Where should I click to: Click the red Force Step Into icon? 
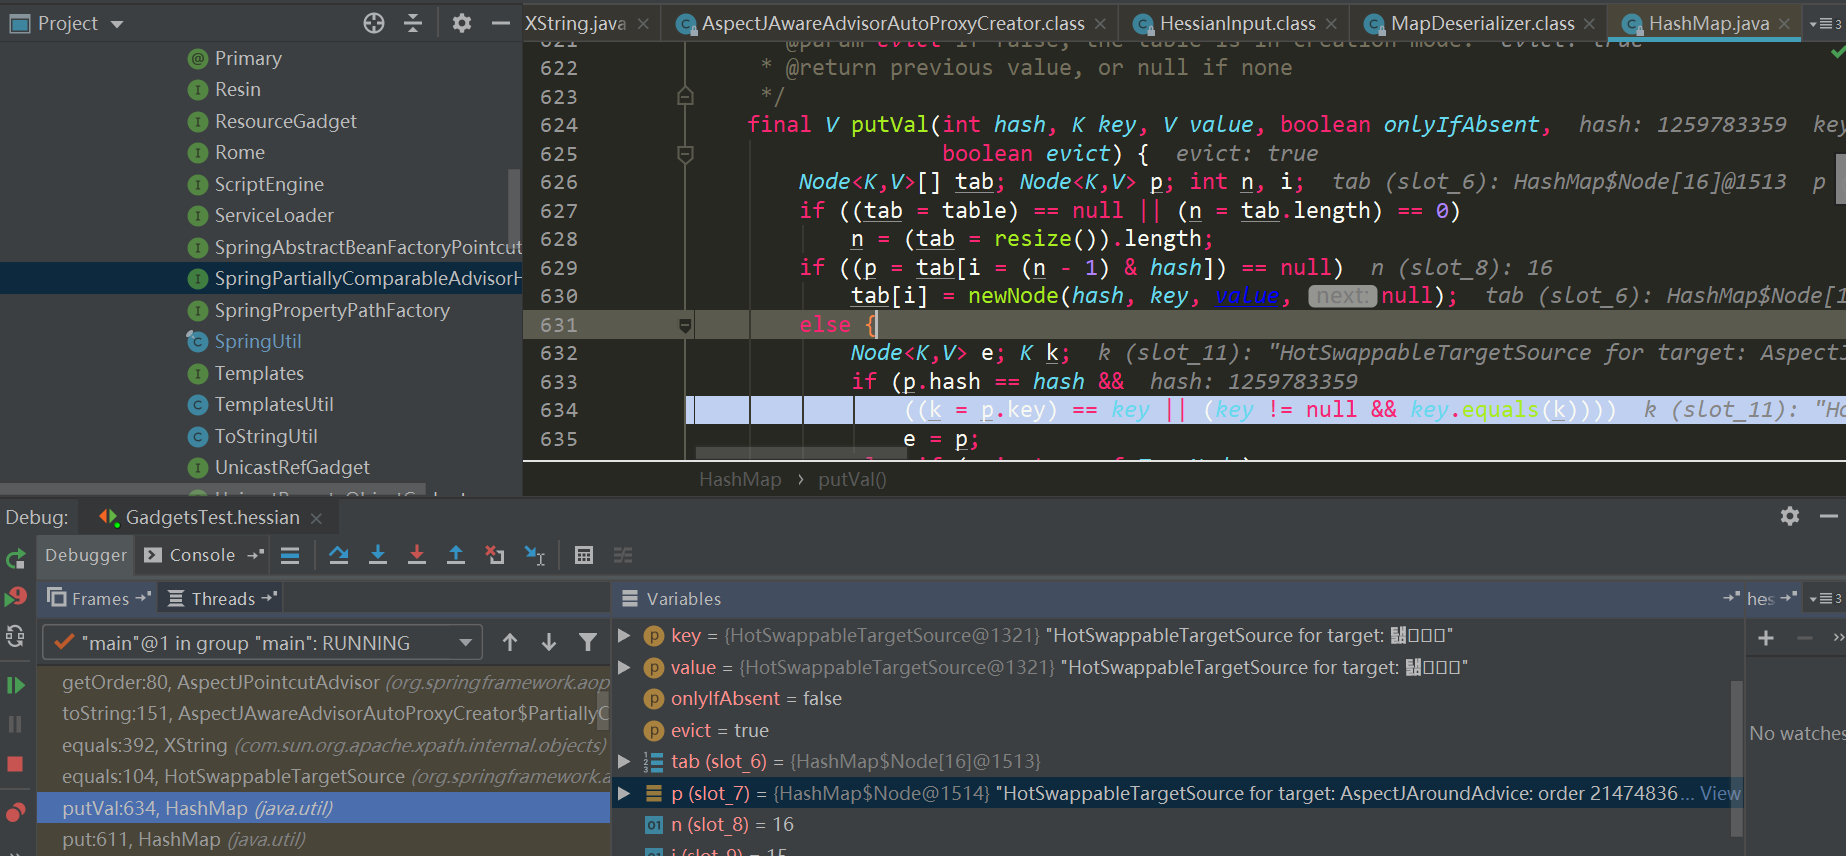[x=417, y=555]
